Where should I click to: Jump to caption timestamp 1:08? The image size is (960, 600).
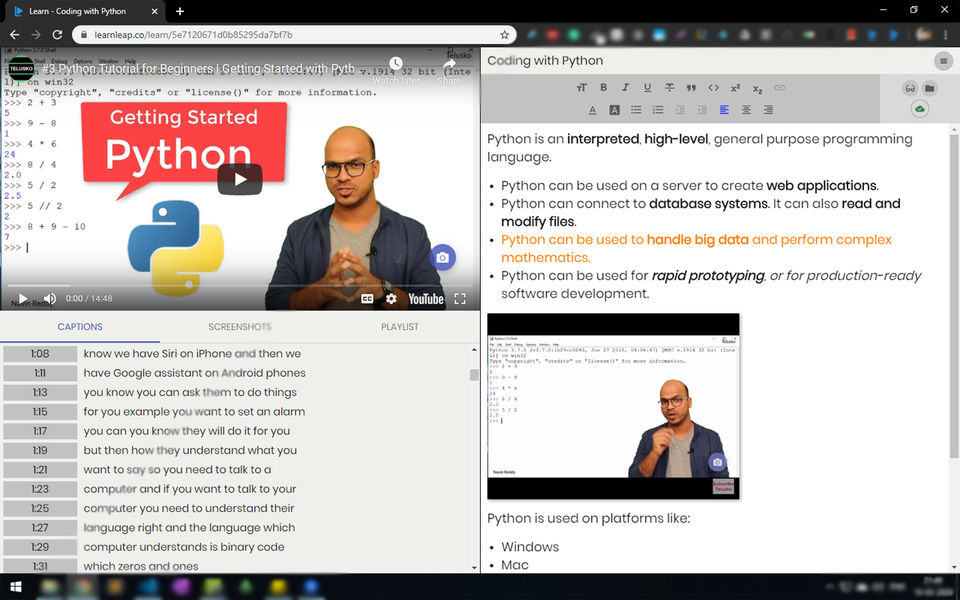(40, 353)
